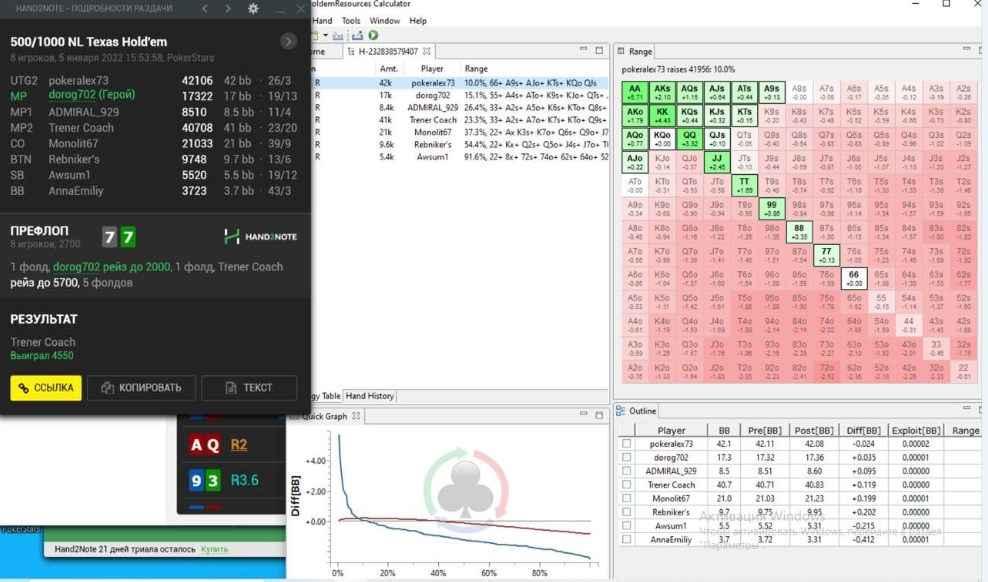Tick the ADMIRAL_929 checkbox in Outline
988x582 pixels.
(626, 471)
